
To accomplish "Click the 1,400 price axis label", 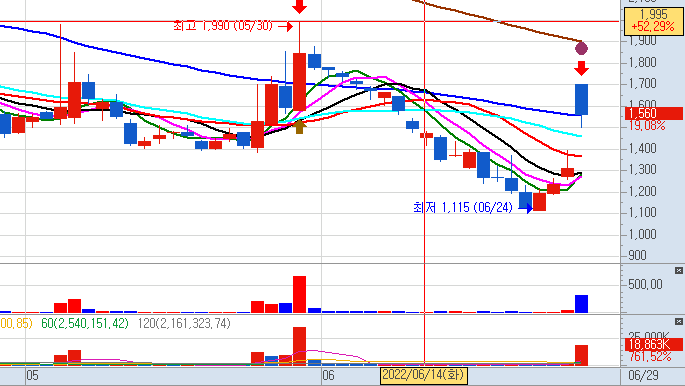I will 642,148.
